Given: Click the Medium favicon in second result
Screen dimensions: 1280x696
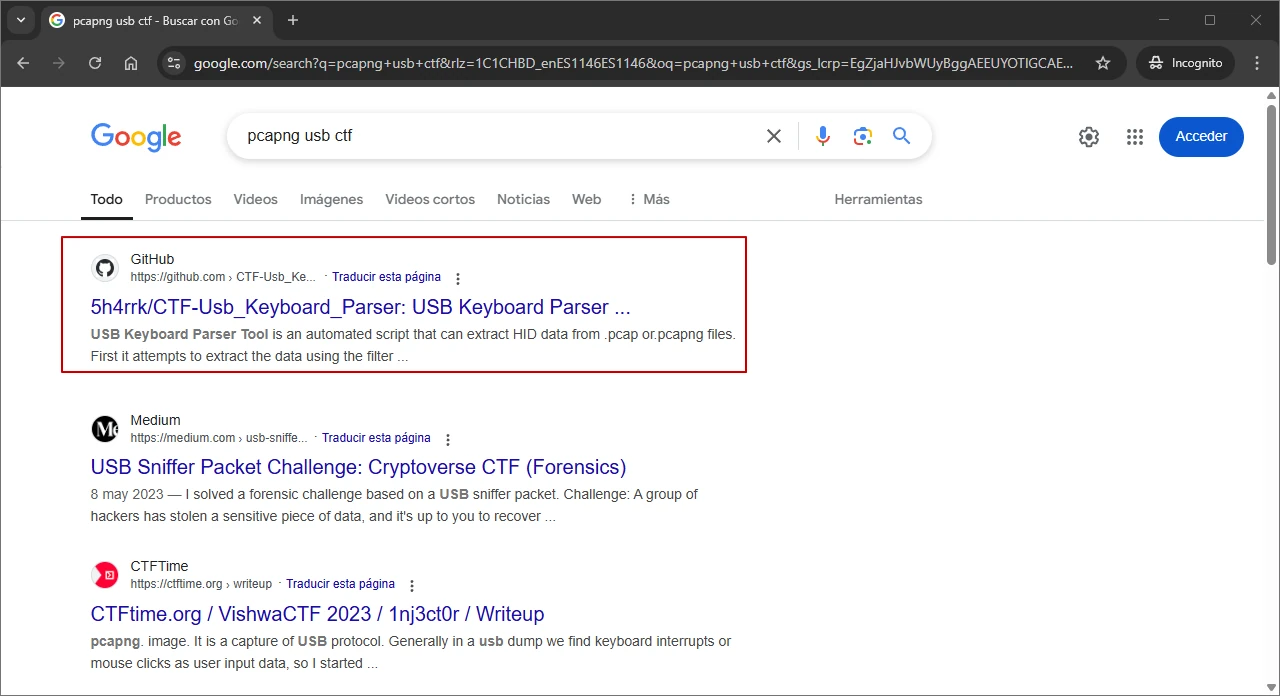Looking at the screenshot, I should click(x=105, y=429).
